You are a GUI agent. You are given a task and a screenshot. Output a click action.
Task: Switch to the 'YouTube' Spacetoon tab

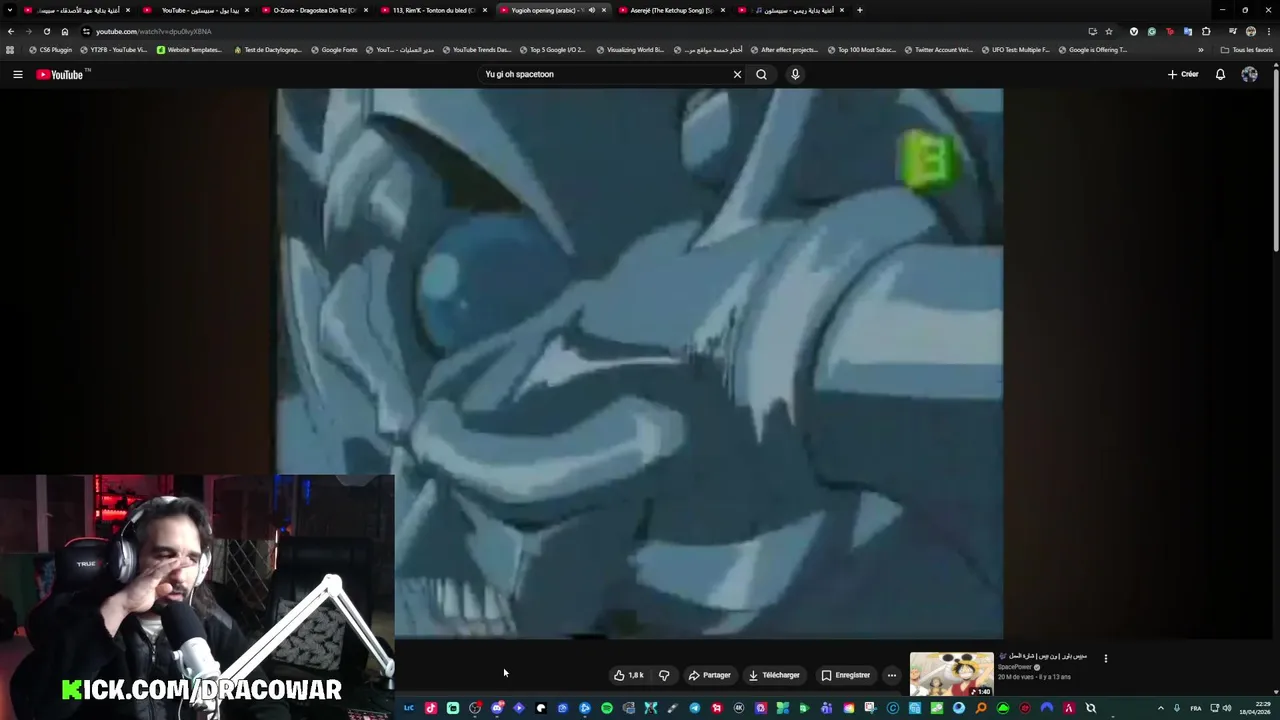[x=200, y=10]
